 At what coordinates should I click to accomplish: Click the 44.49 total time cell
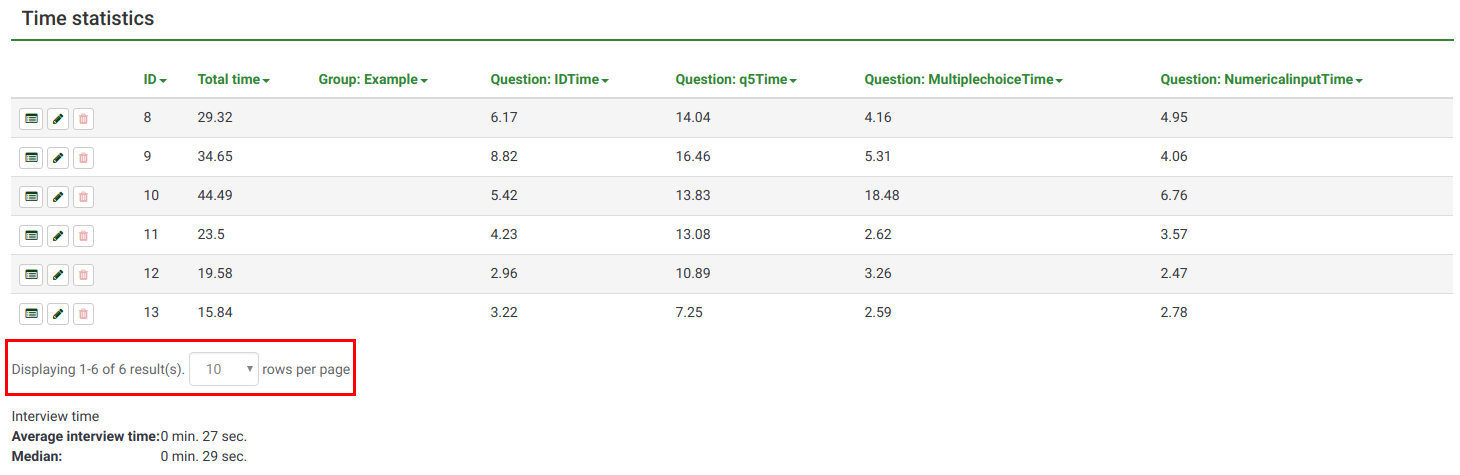tap(215, 196)
